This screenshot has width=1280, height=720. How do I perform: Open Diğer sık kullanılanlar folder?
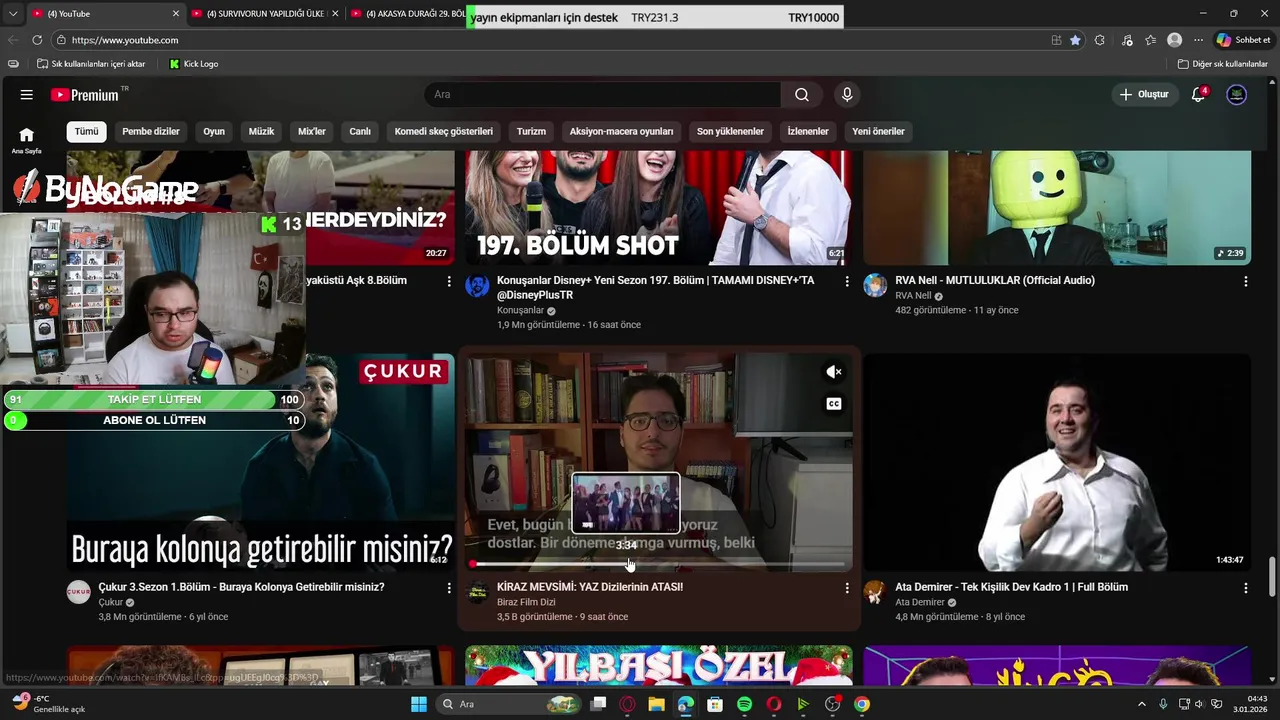tap(1223, 64)
